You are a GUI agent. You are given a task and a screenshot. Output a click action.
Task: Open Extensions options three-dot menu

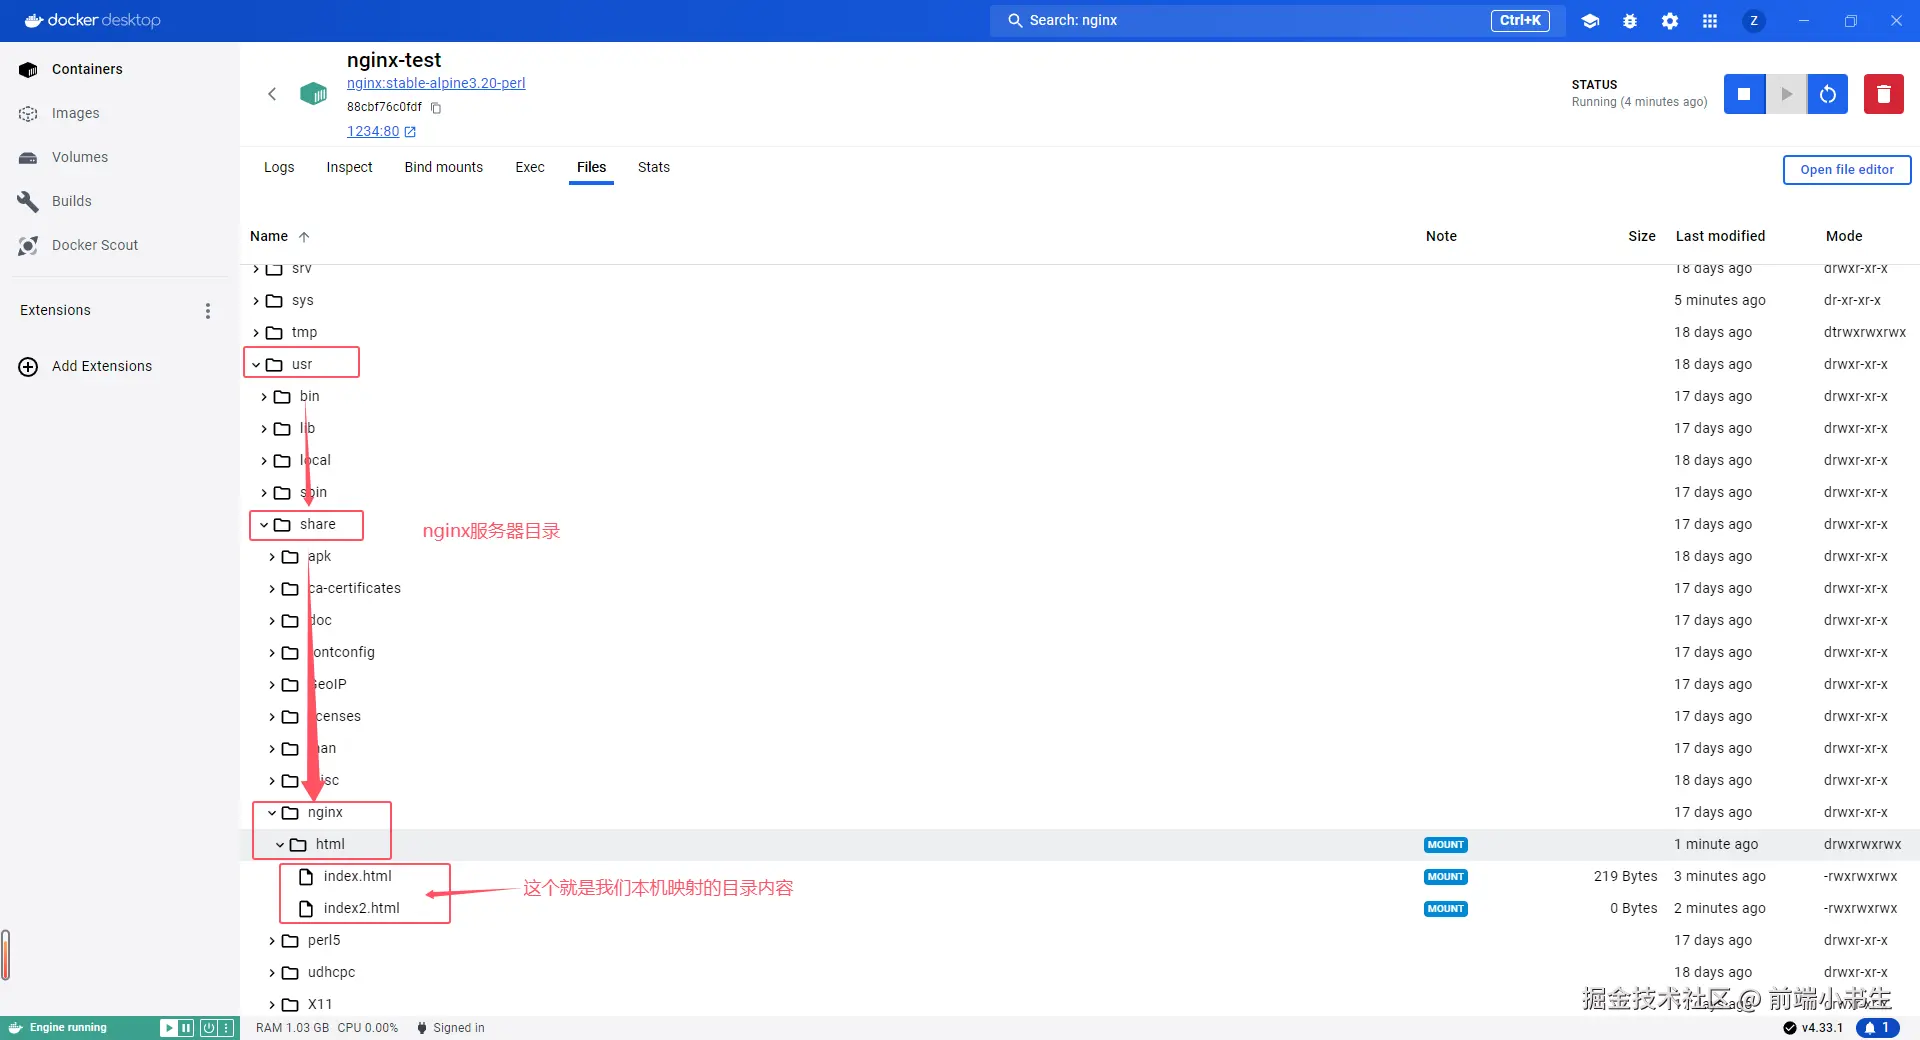tap(208, 311)
